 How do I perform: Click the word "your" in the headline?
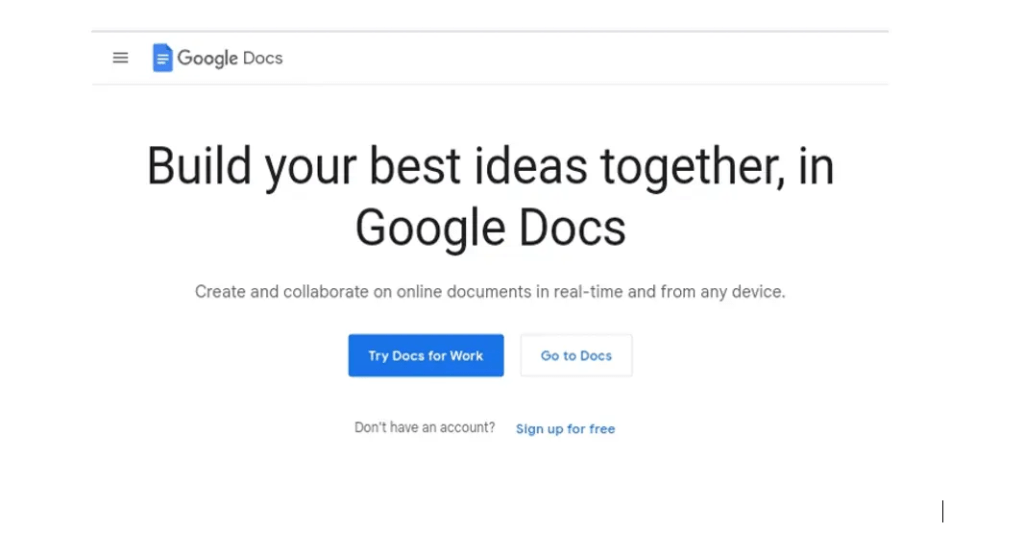click(x=311, y=166)
